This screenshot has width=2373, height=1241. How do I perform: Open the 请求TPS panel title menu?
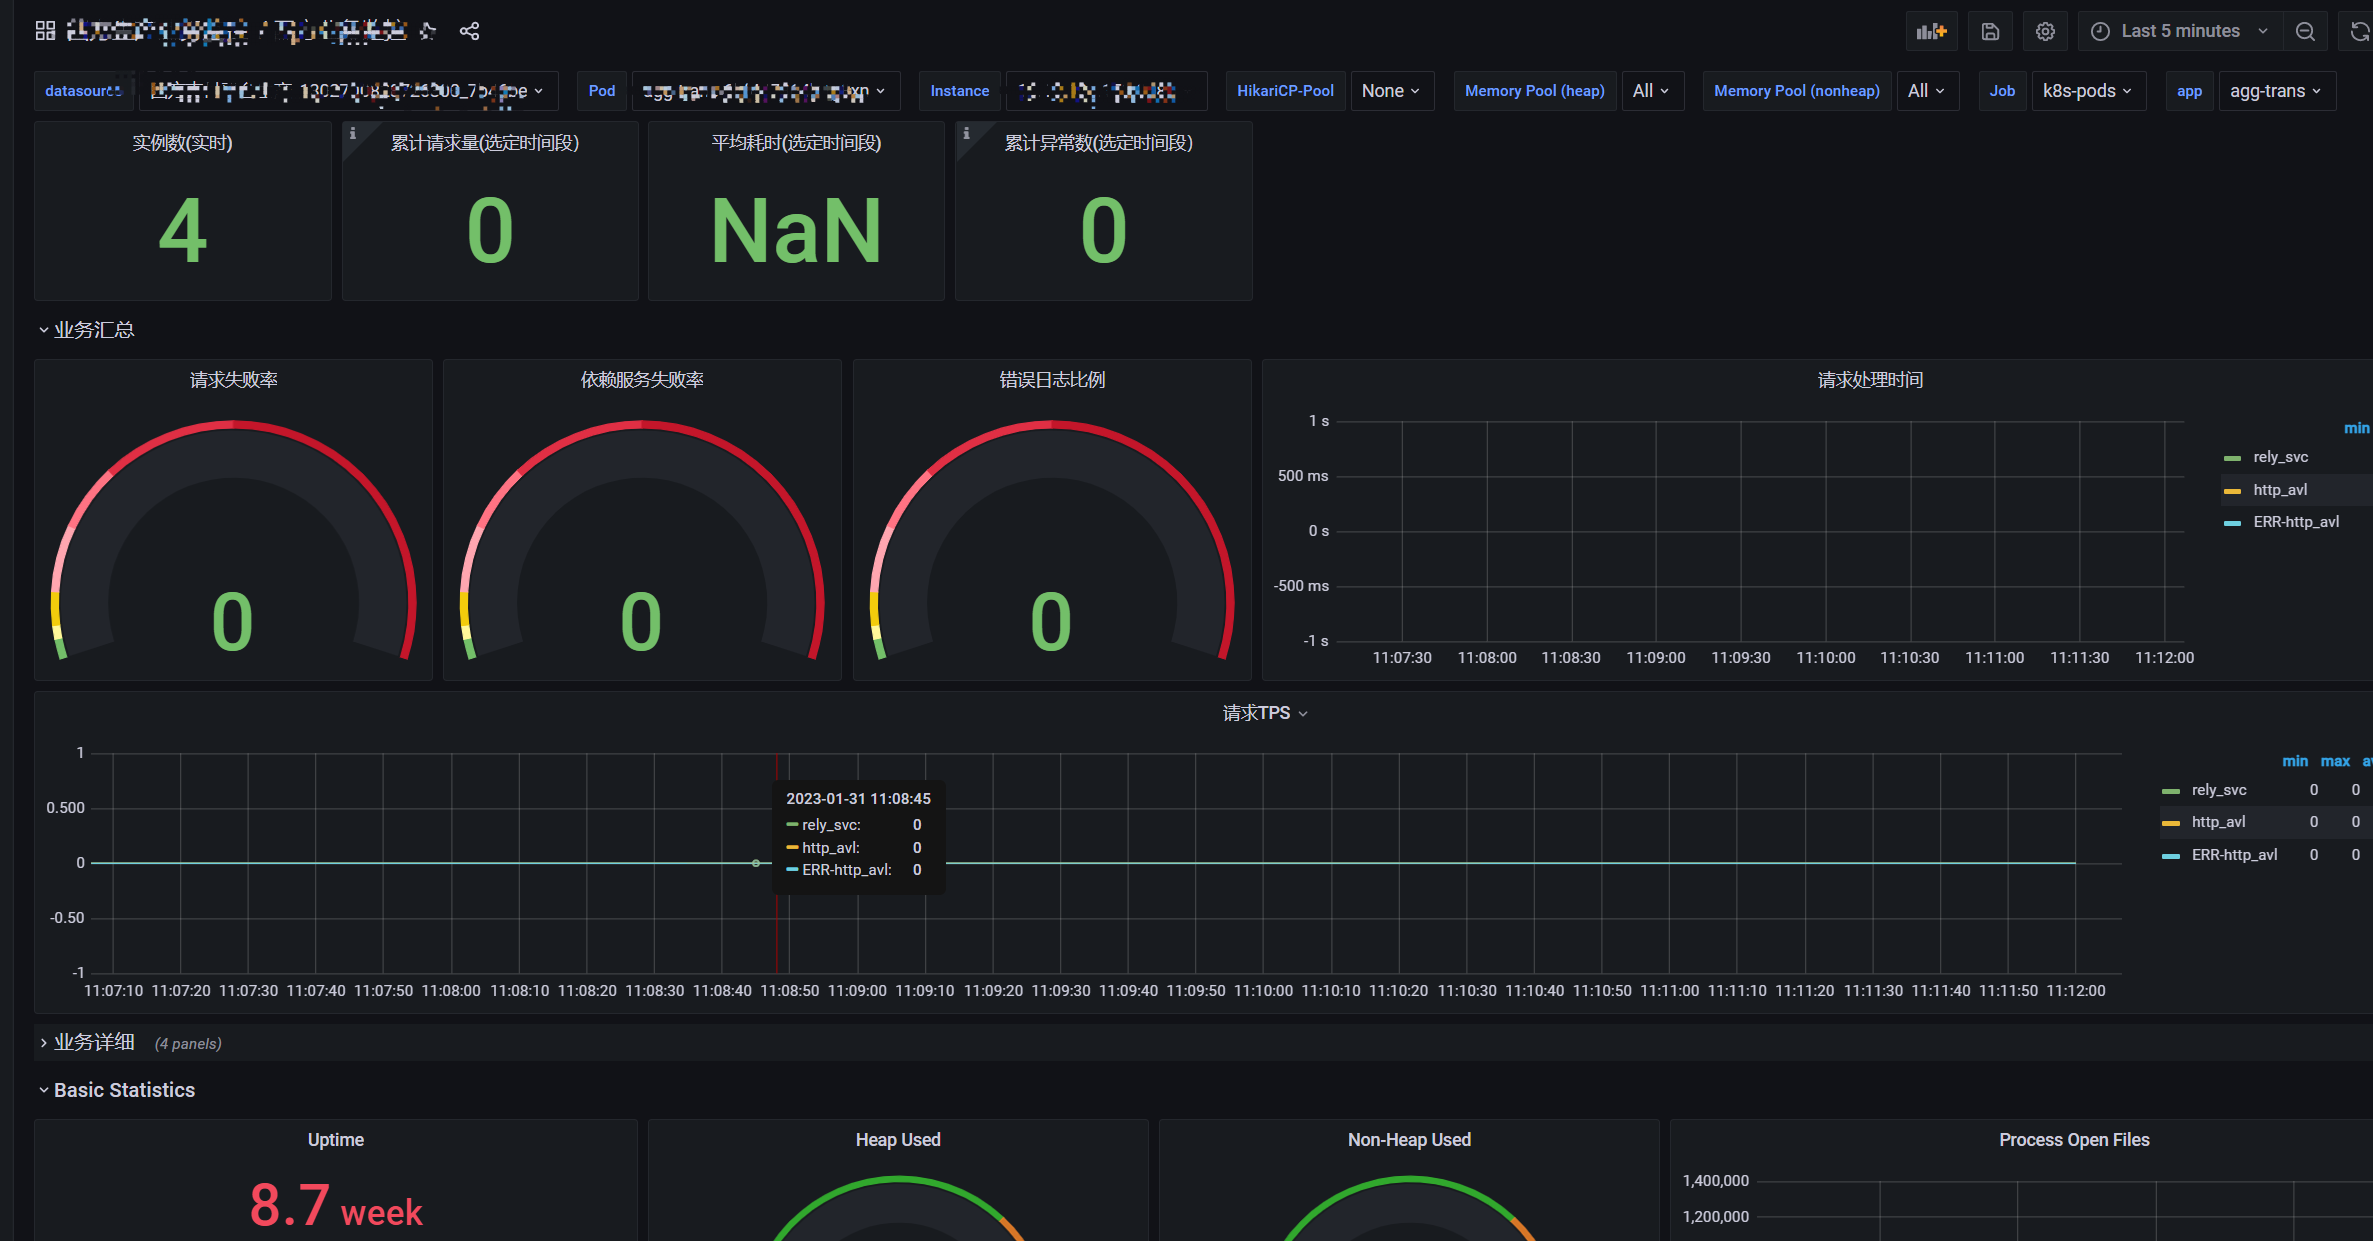point(1265,713)
